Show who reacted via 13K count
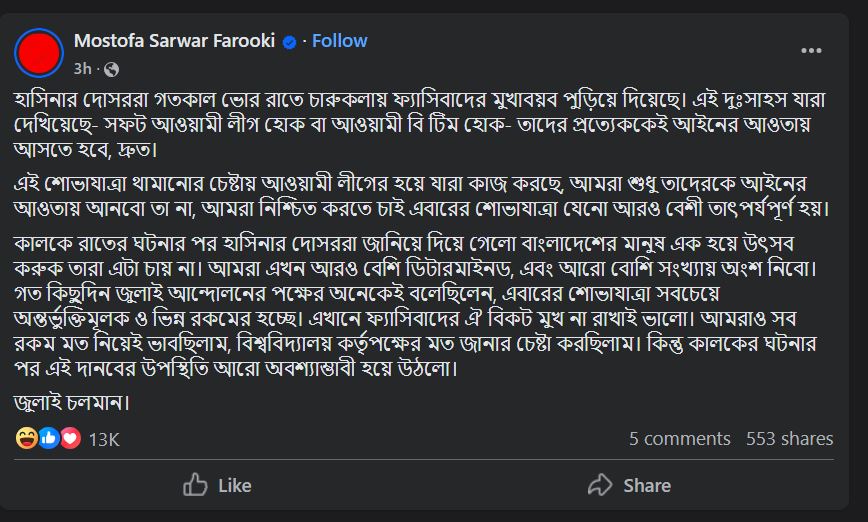The image size is (868, 522). 104,440
